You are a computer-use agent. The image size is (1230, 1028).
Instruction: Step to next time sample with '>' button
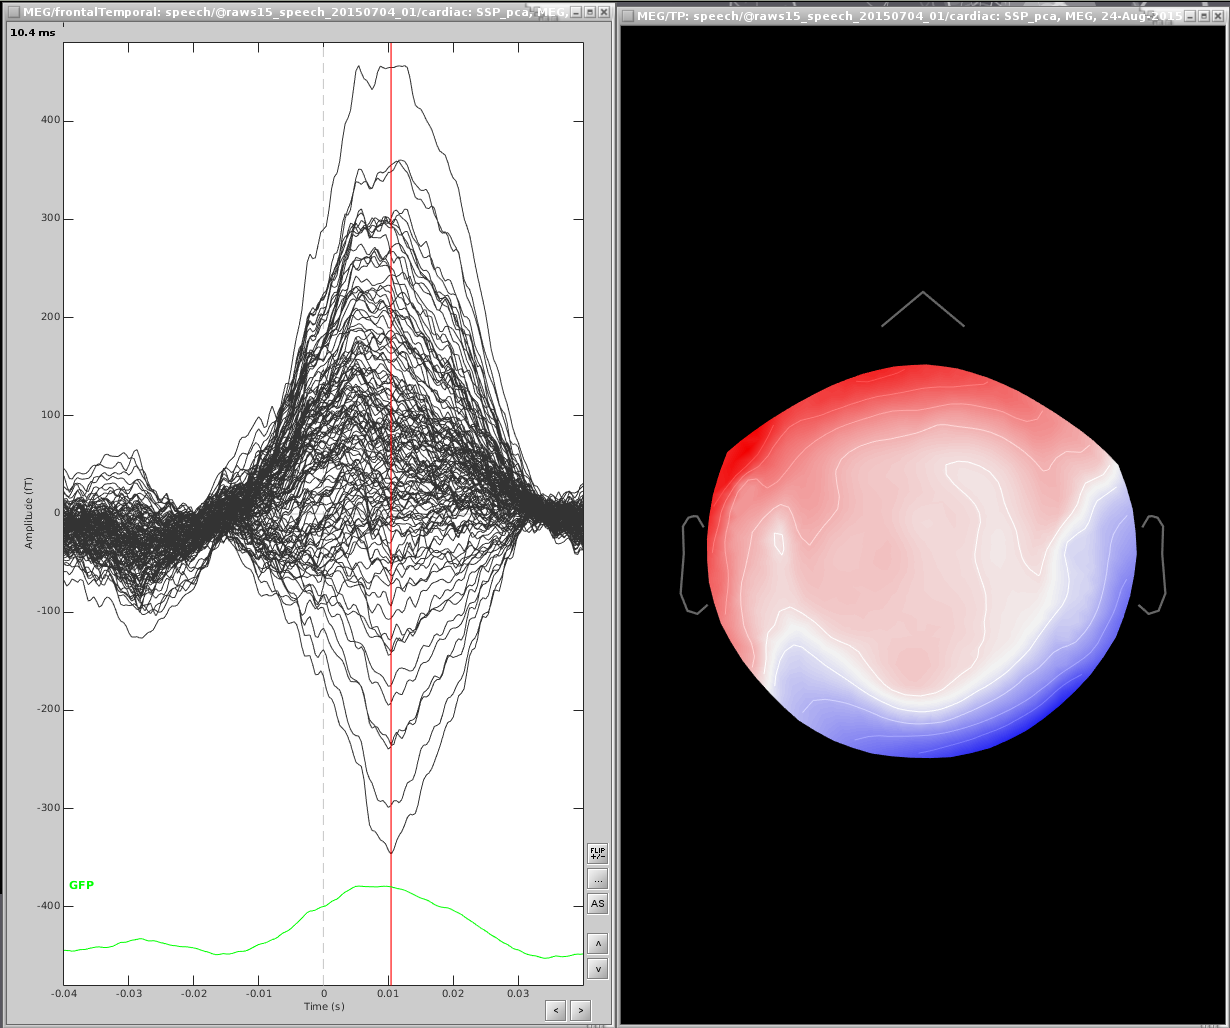point(581,1010)
